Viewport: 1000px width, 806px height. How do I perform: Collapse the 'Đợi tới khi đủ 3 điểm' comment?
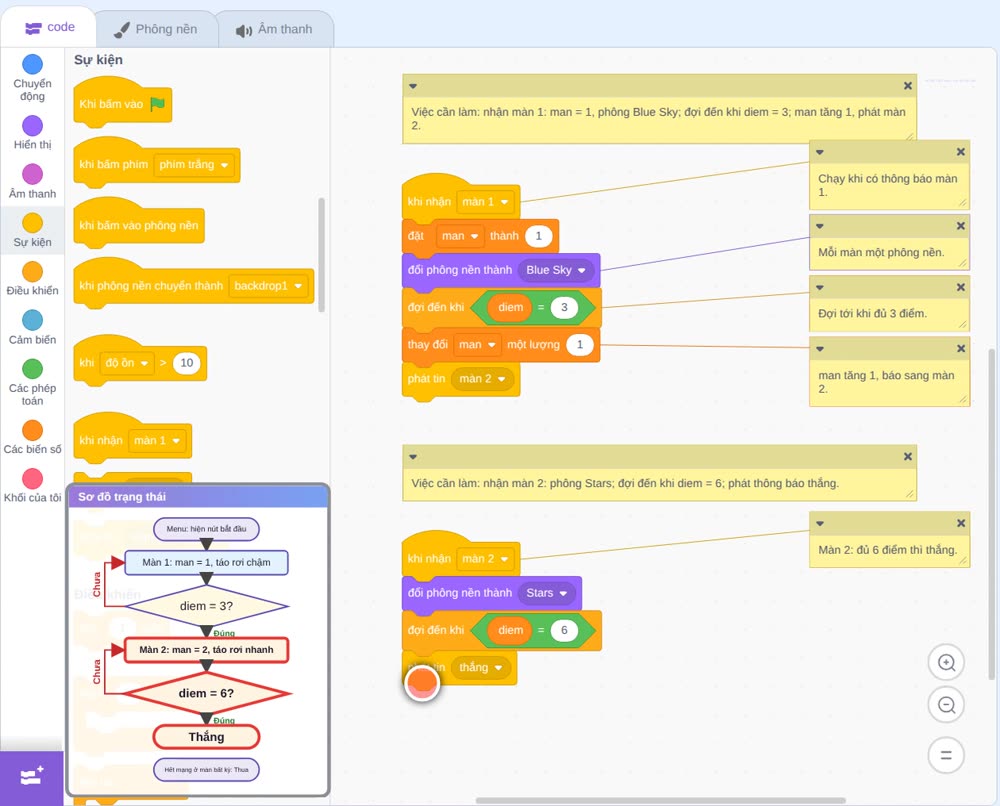coord(820,288)
